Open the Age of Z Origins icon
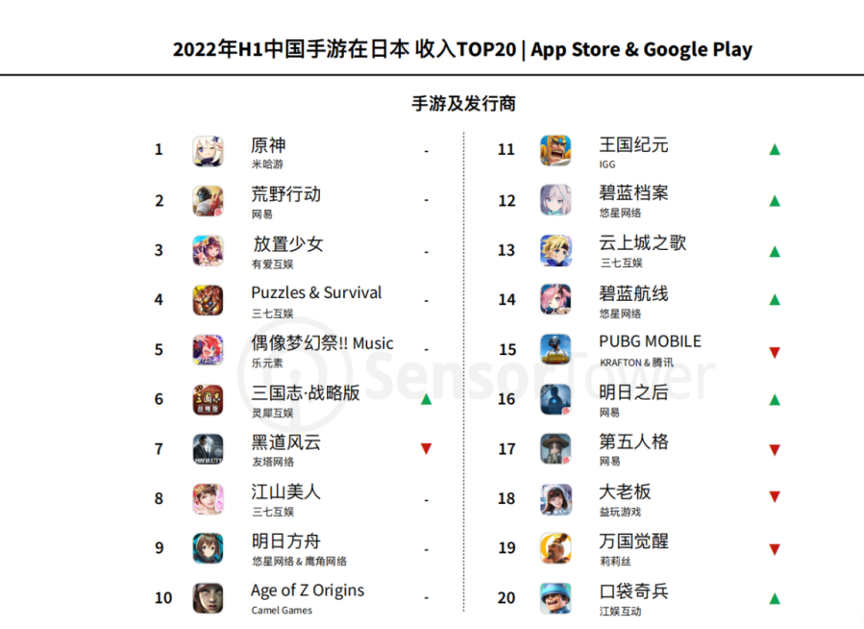 pyautogui.click(x=208, y=598)
